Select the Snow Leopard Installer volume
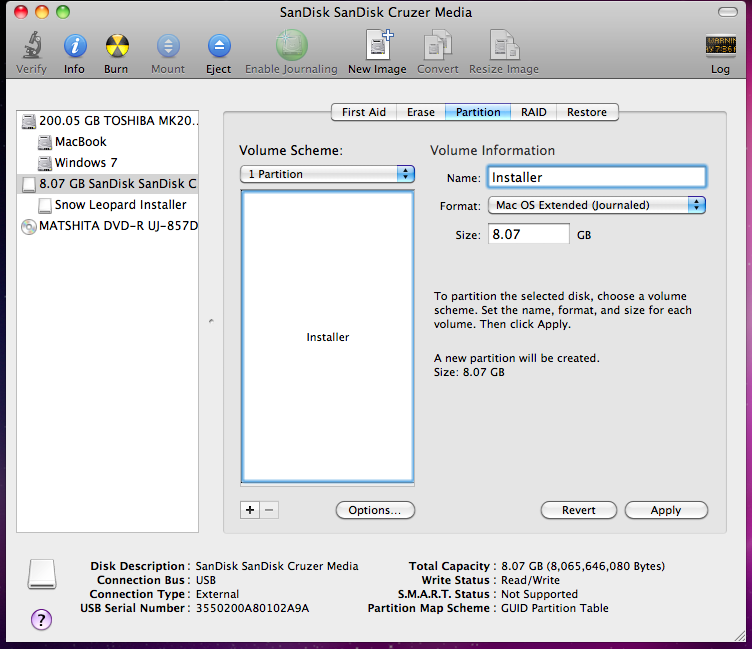752x649 pixels. click(x=108, y=205)
